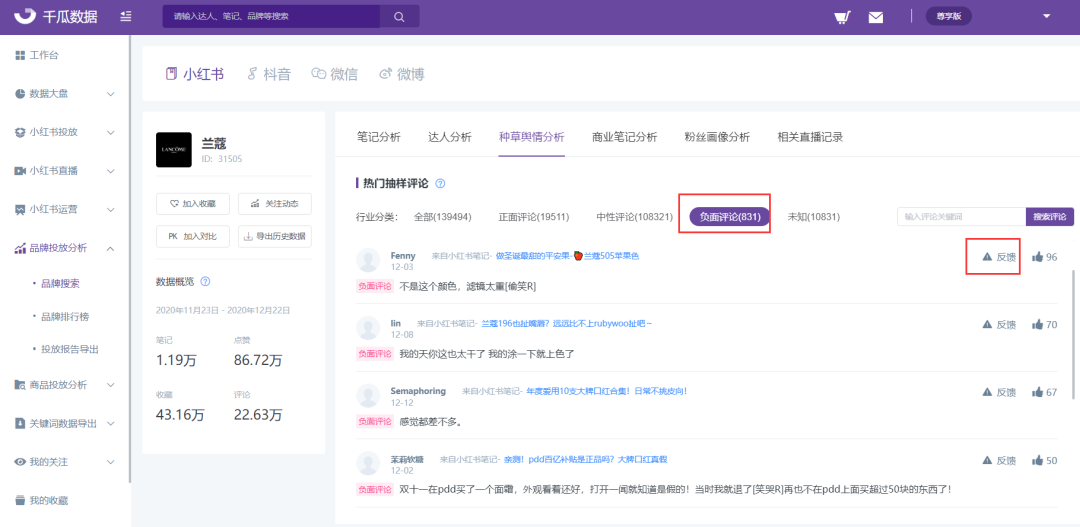Image resolution: width=1080 pixels, height=527 pixels.
Task: Click the 千瓜数据 logo
Action: [56, 16]
